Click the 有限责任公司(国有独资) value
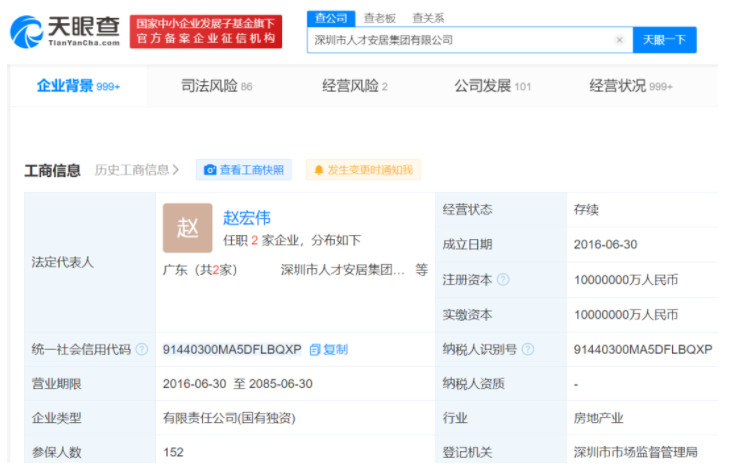 [x=229, y=418]
